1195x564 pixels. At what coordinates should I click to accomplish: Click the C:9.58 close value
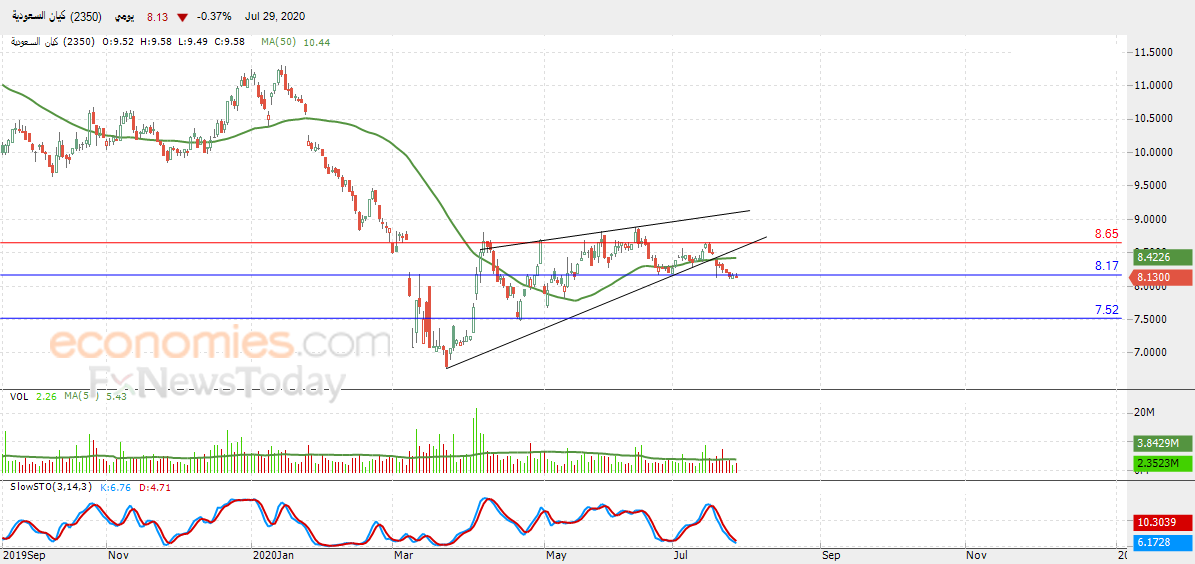[x=229, y=43]
